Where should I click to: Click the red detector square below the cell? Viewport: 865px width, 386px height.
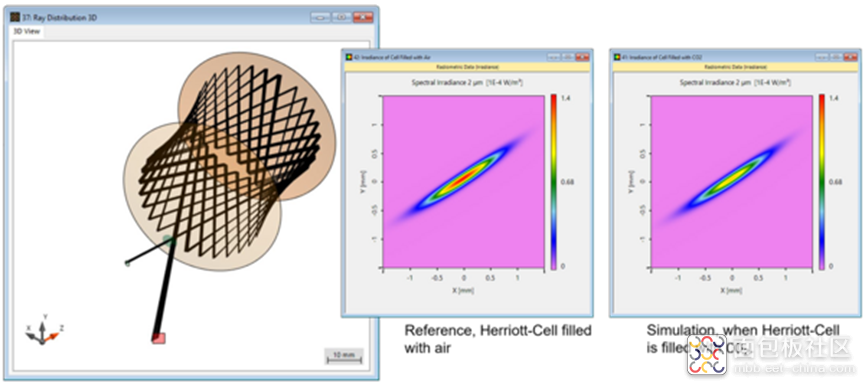pos(158,338)
